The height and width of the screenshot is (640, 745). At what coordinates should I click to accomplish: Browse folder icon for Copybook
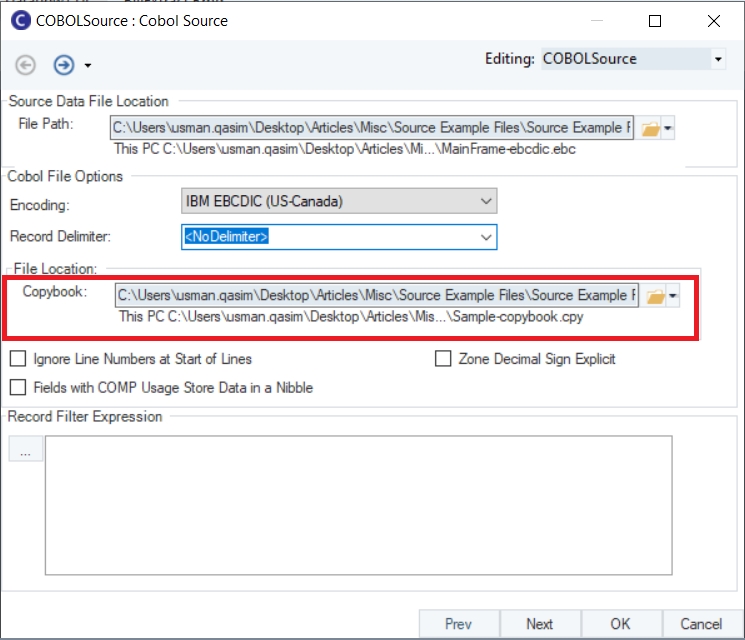click(655, 296)
